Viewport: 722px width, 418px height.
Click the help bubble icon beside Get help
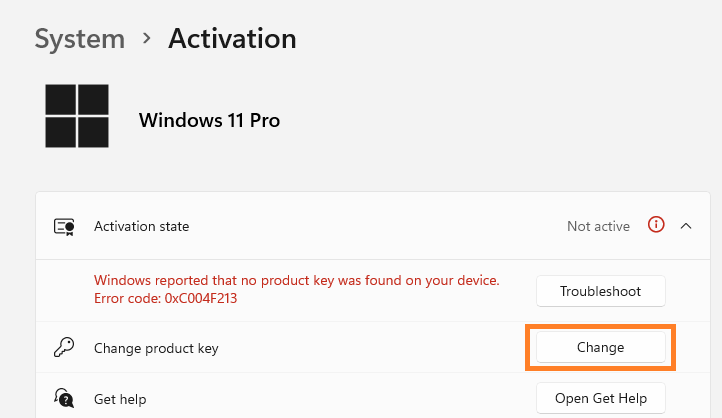[x=64, y=398]
